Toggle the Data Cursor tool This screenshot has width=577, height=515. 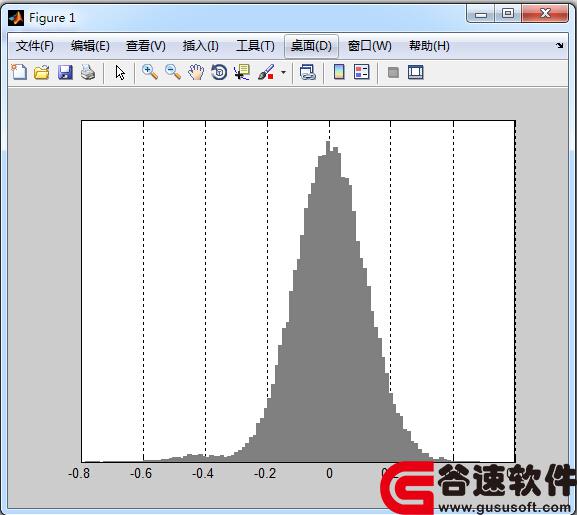[x=242, y=72]
